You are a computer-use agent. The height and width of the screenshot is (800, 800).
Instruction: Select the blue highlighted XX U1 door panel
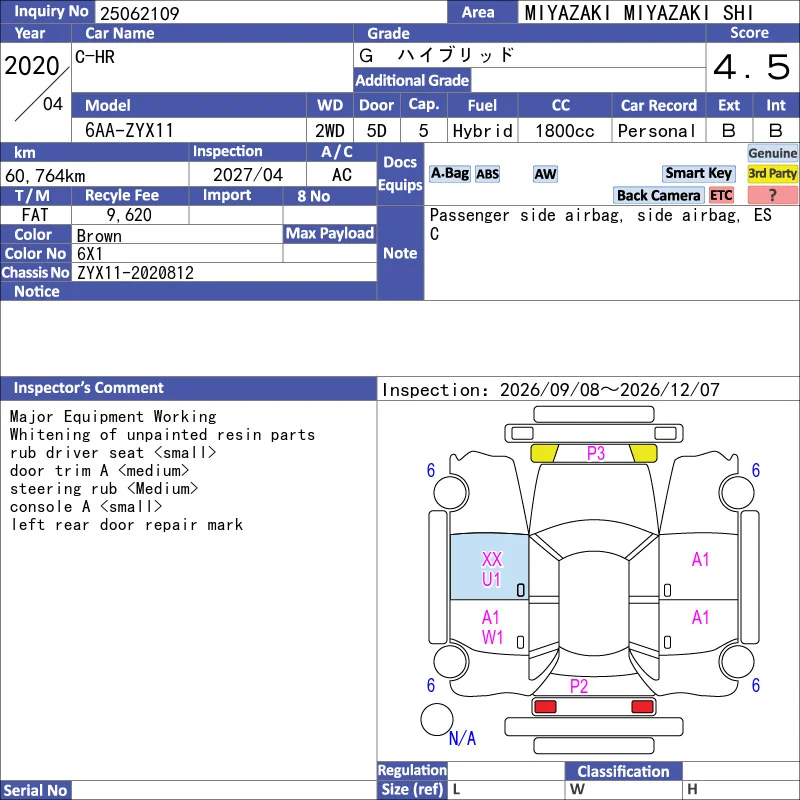[489, 567]
